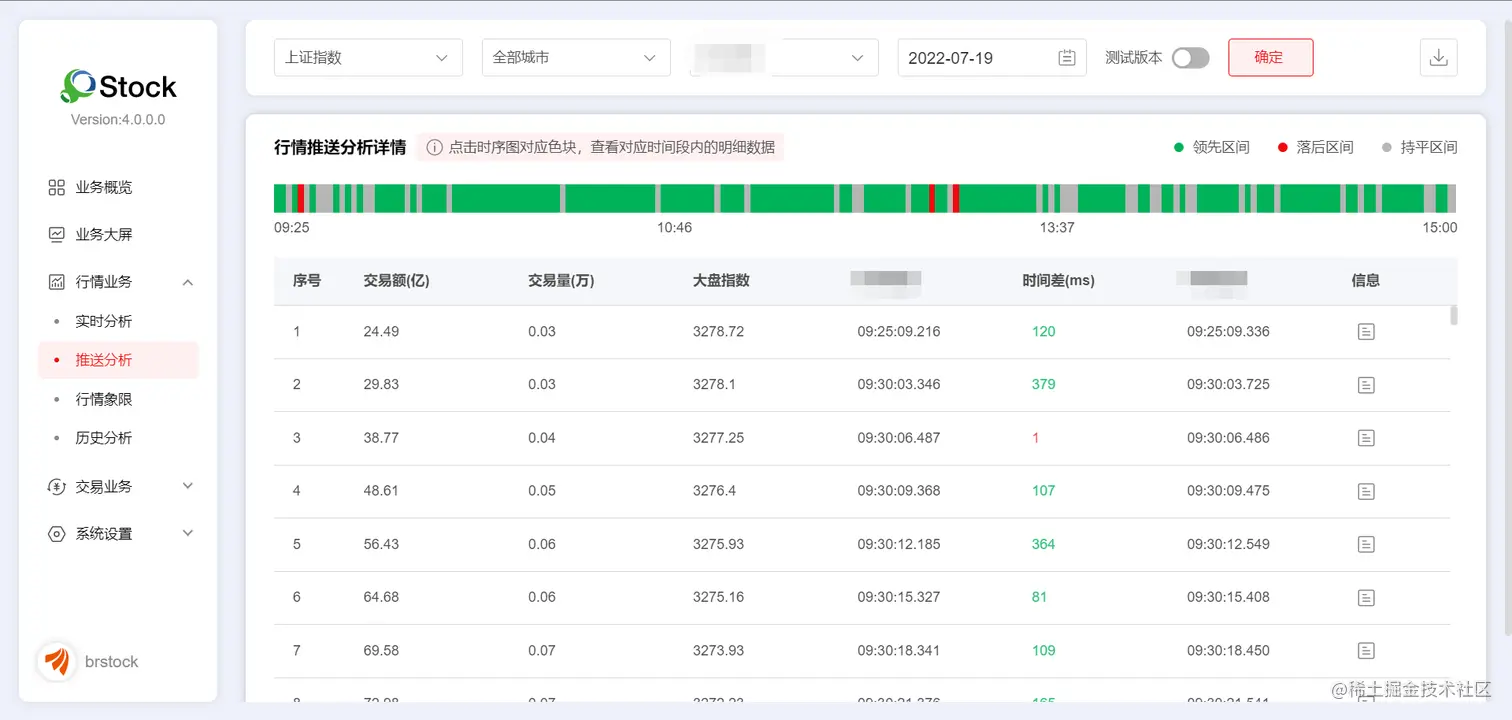Screen dimensions: 1512x720
Task: Open the detail icon in row 1 信息 column
Action: click(x=1366, y=331)
